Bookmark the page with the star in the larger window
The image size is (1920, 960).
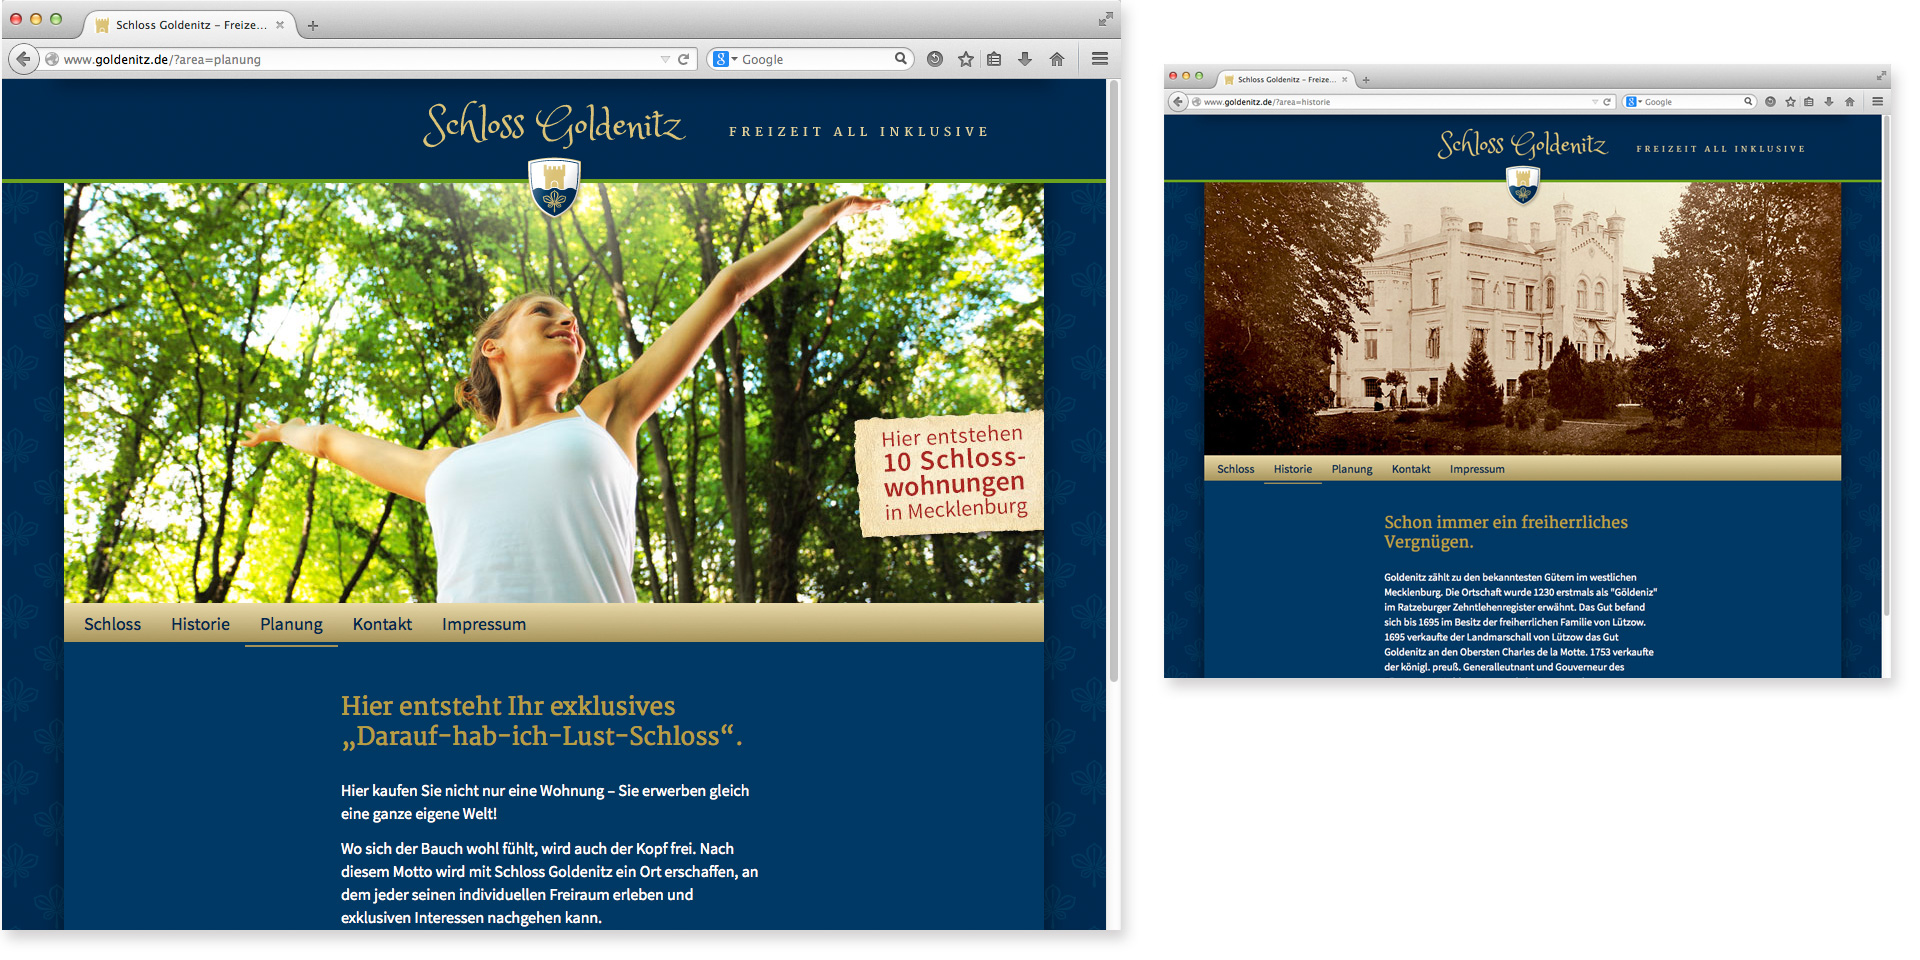click(x=965, y=59)
